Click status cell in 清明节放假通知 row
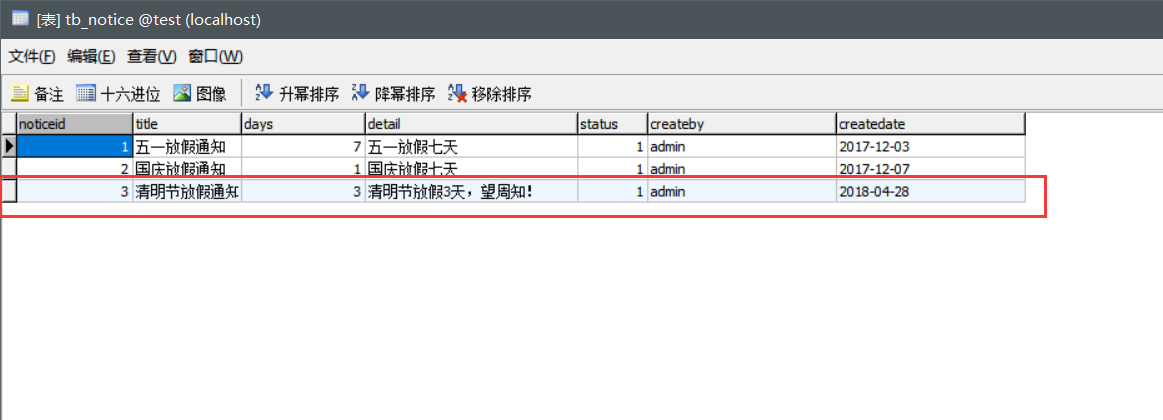 click(612, 191)
